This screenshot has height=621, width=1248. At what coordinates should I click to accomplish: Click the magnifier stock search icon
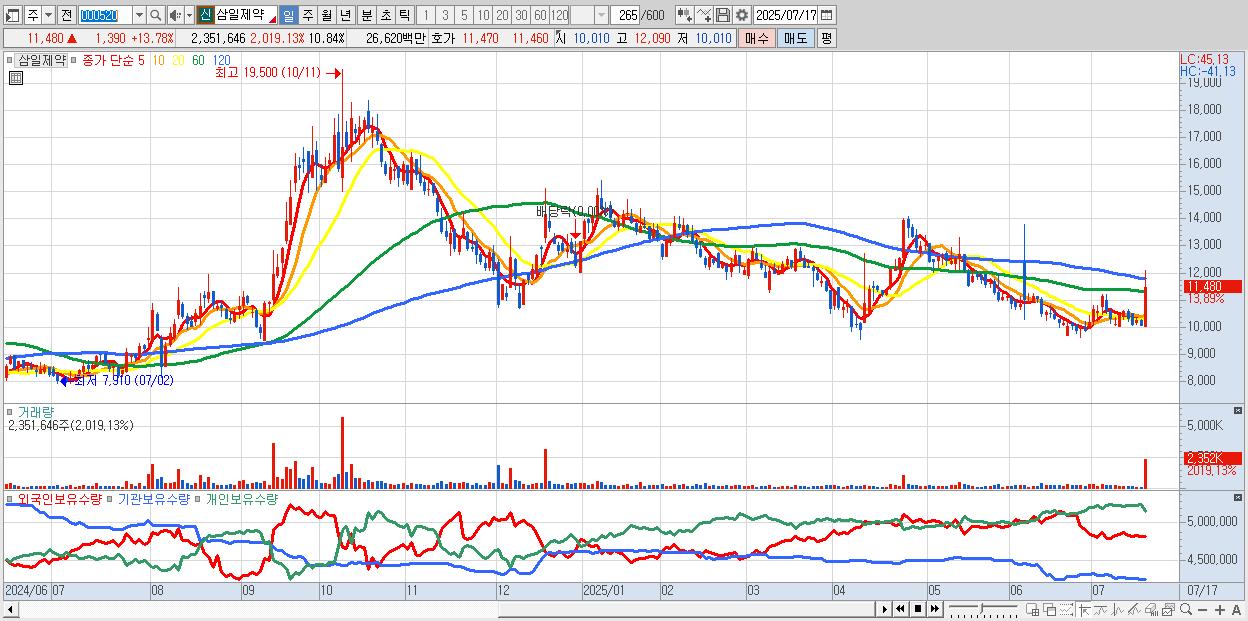click(x=156, y=15)
